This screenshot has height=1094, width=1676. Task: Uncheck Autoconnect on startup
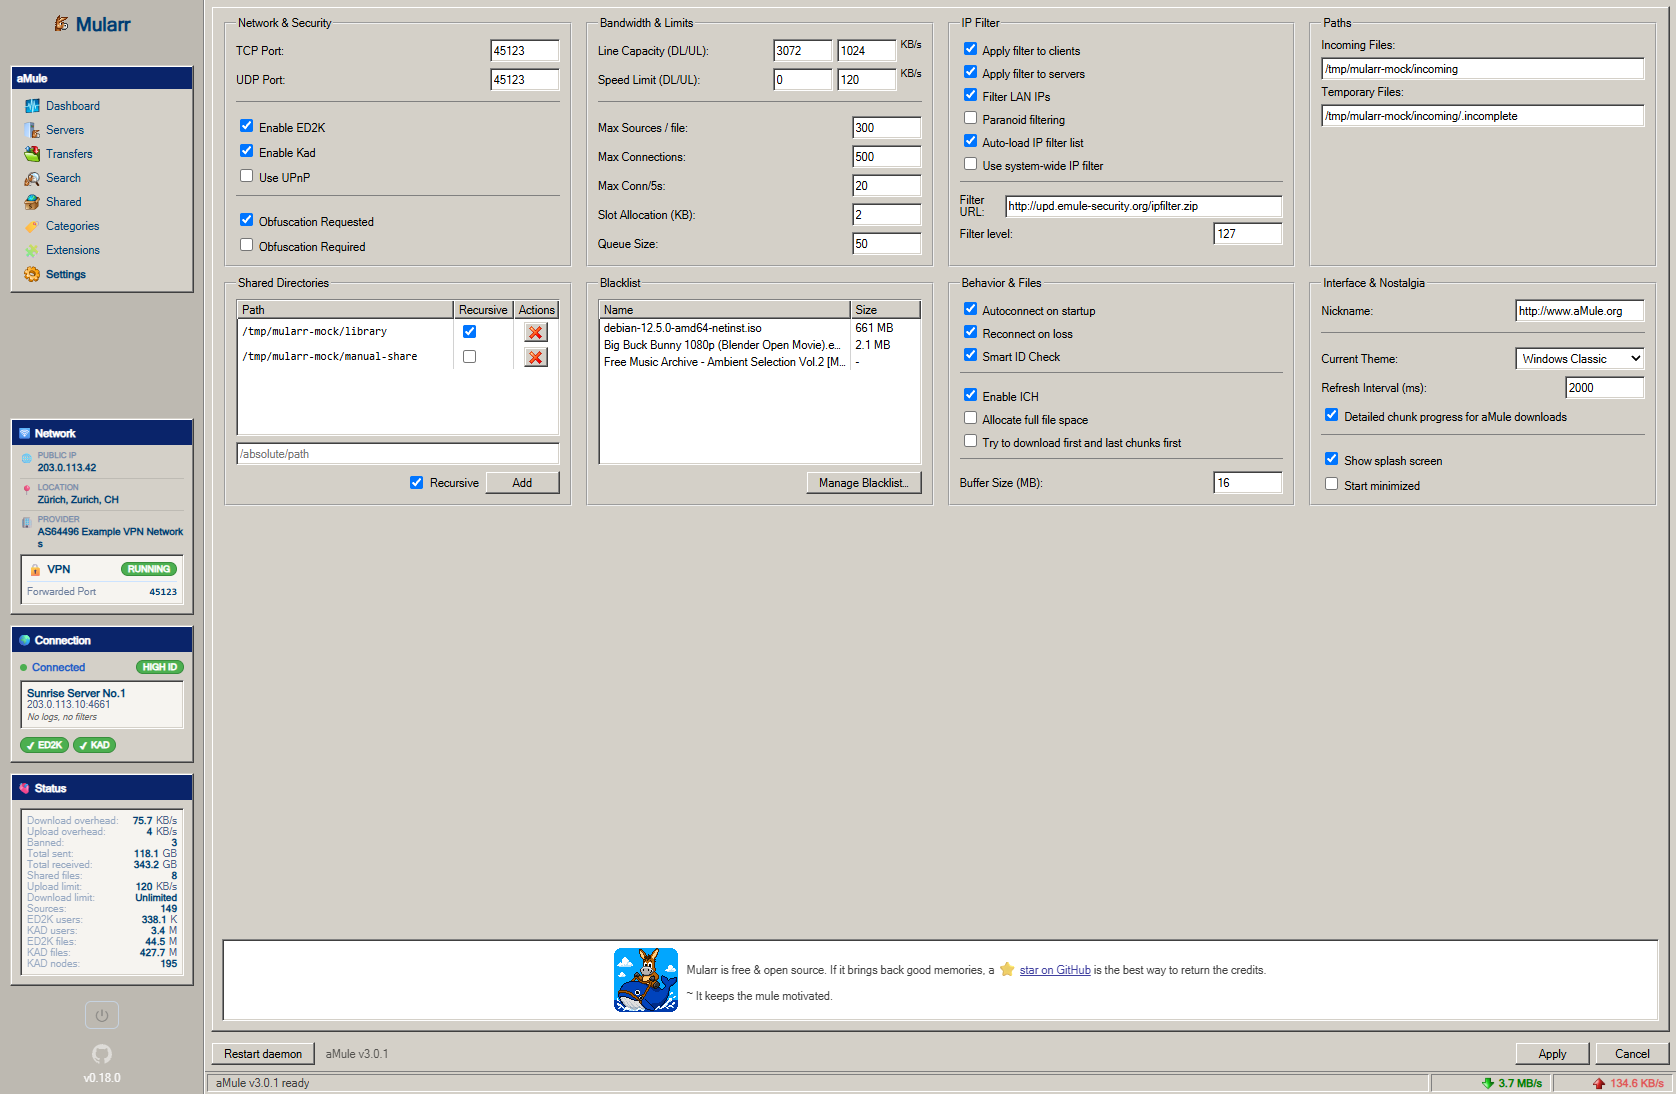[970, 309]
